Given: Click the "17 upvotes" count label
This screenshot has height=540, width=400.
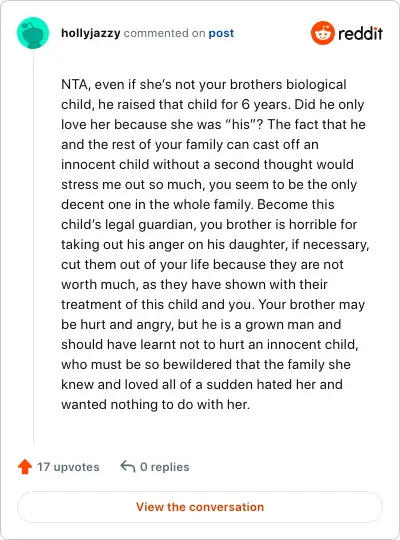Looking at the screenshot, I should (x=68, y=467).
